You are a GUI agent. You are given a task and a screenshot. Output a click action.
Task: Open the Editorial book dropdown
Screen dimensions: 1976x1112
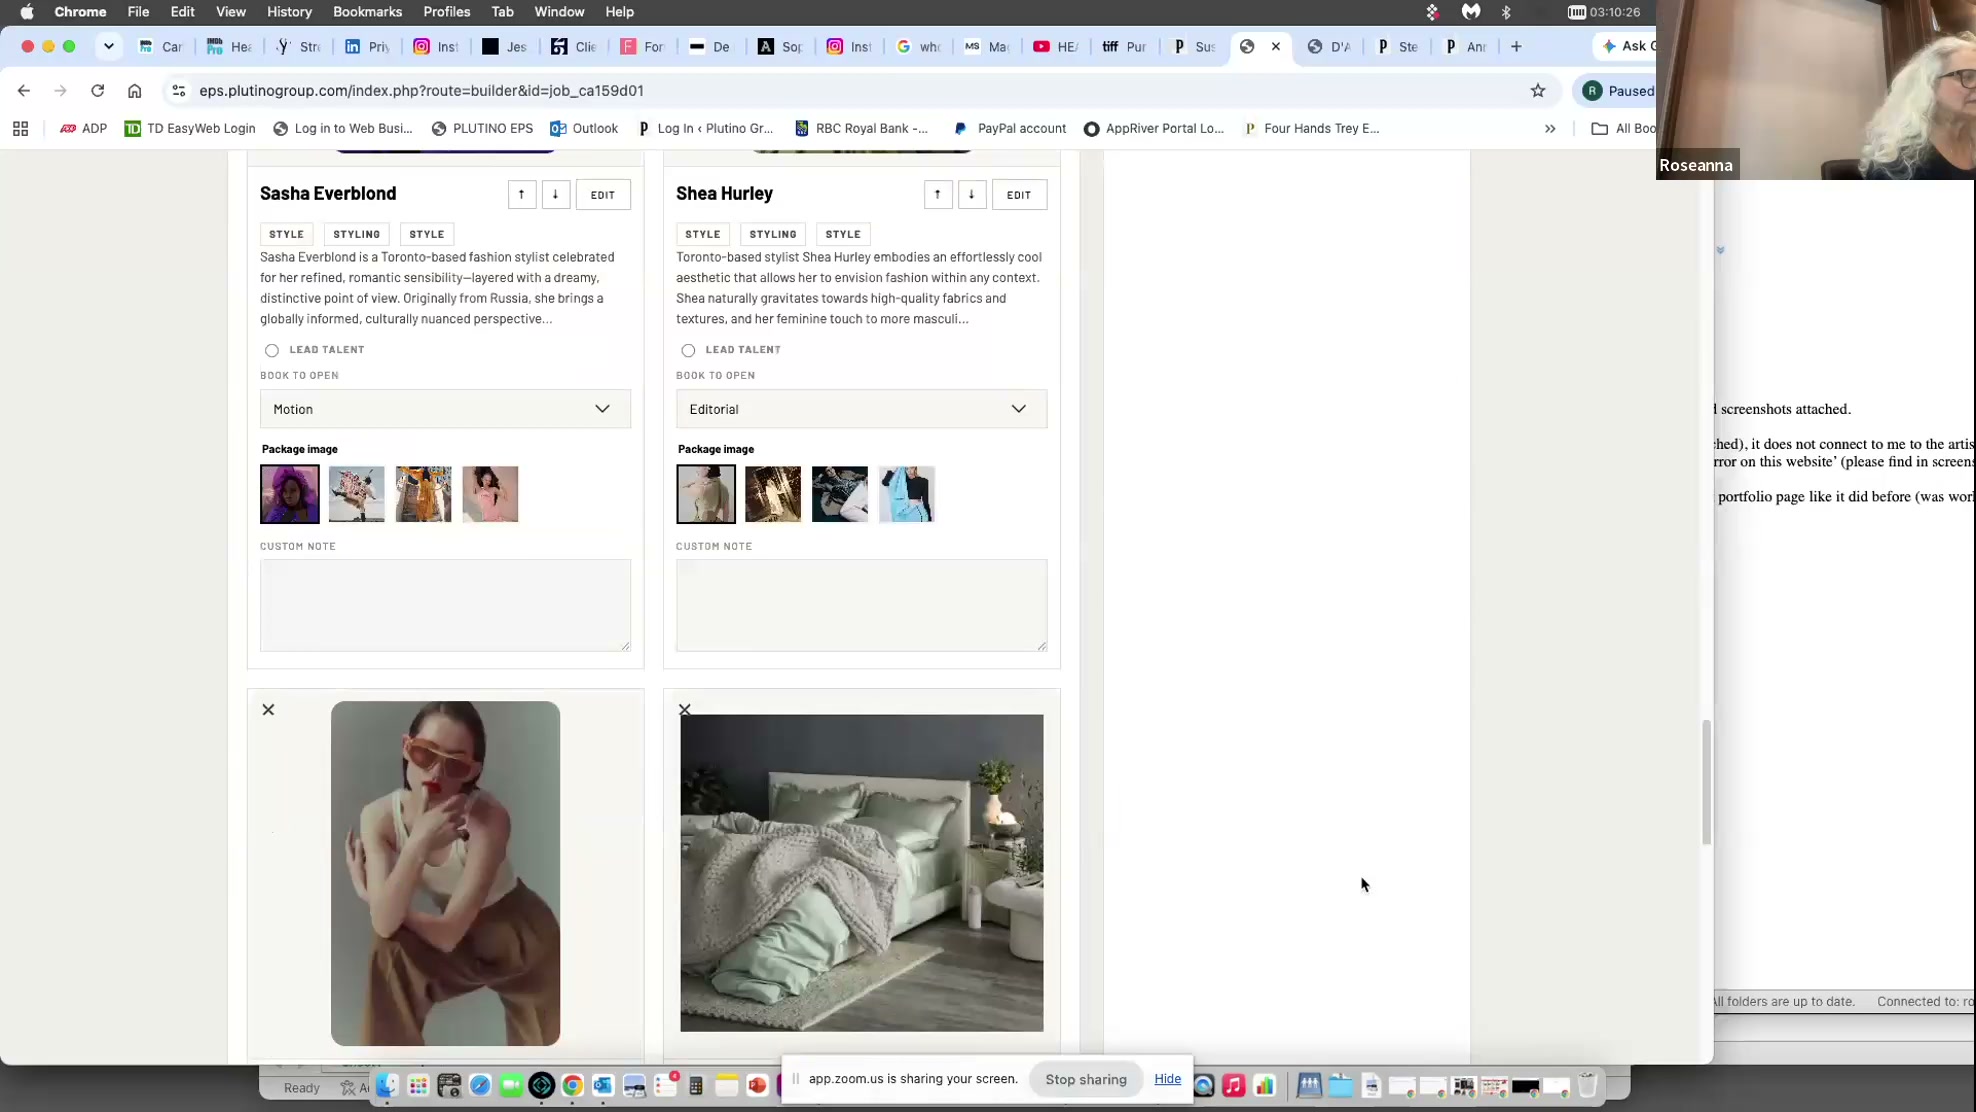tap(861, 409)
